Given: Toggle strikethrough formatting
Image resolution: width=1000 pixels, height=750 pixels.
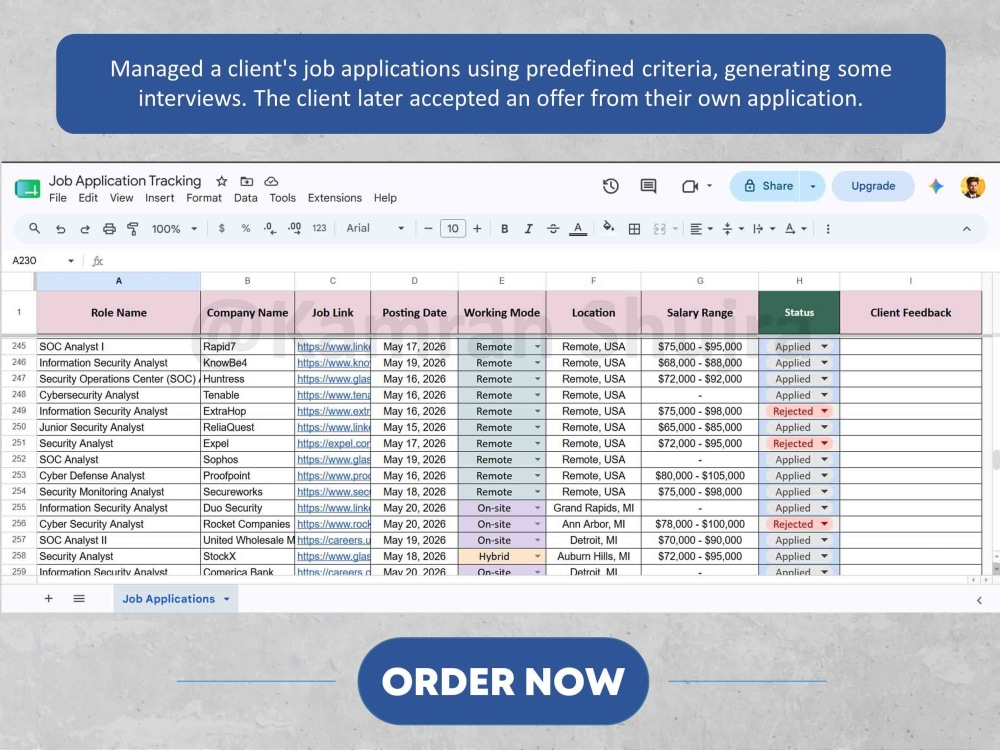Looking at the screenshot, I should coord(553,228).
